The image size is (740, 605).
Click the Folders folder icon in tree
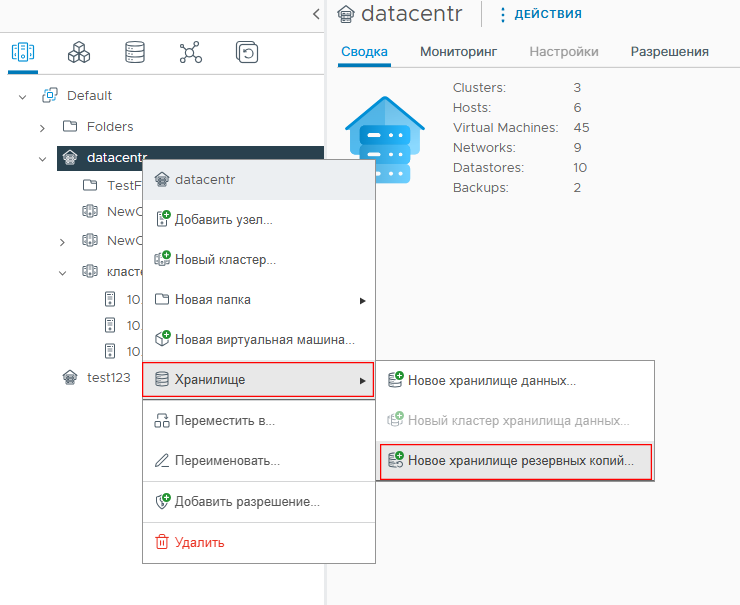[70, 126]
